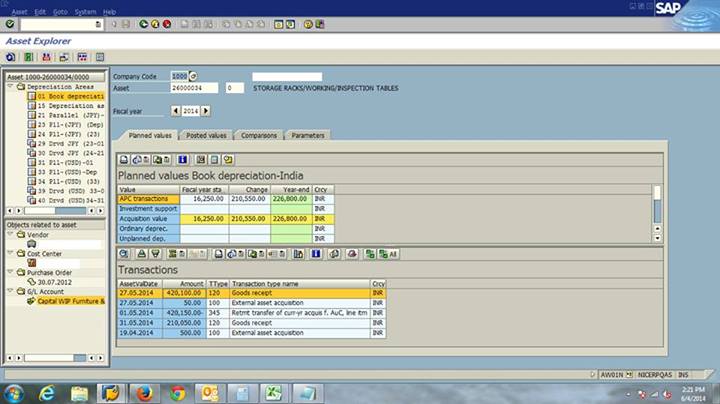This screenshot has width=720, height=404.
Task: Click the yellow note icon in Planned values toolbar
Action: (x=228, y=160)
